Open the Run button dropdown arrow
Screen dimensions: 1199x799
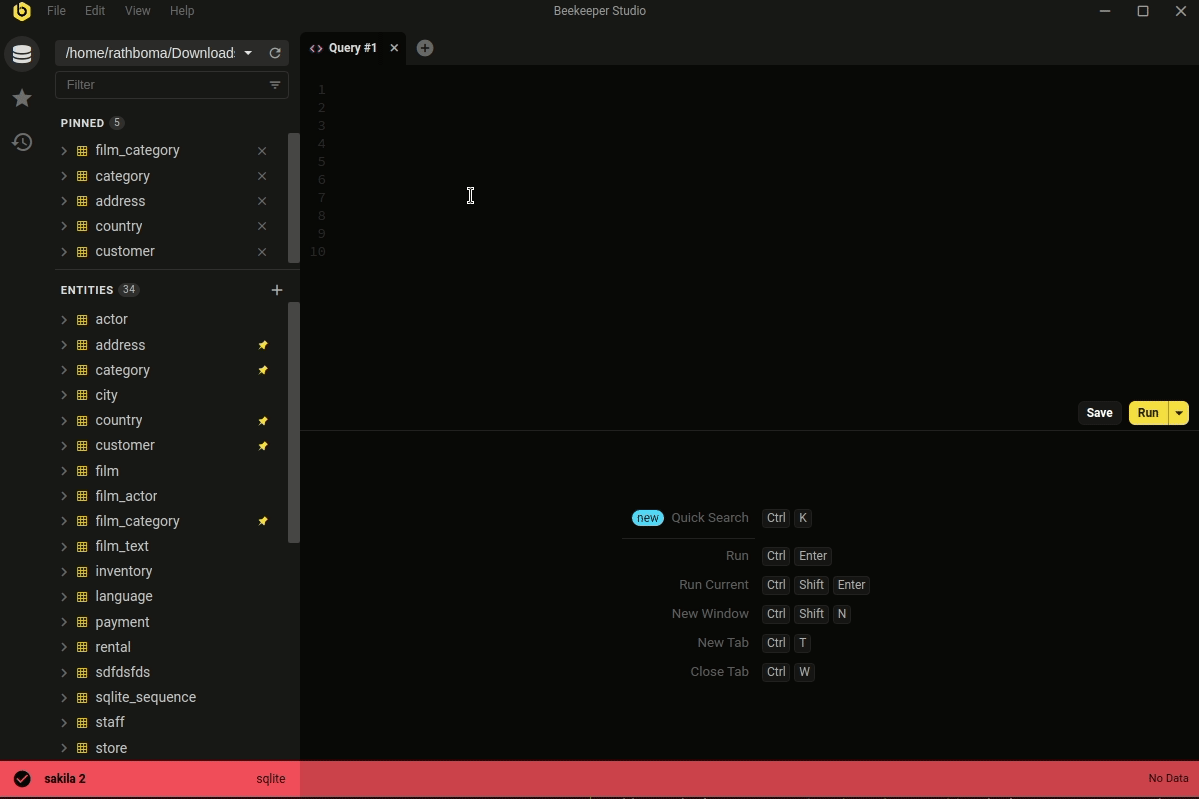pyautogui.click(x=1179, y=413)
